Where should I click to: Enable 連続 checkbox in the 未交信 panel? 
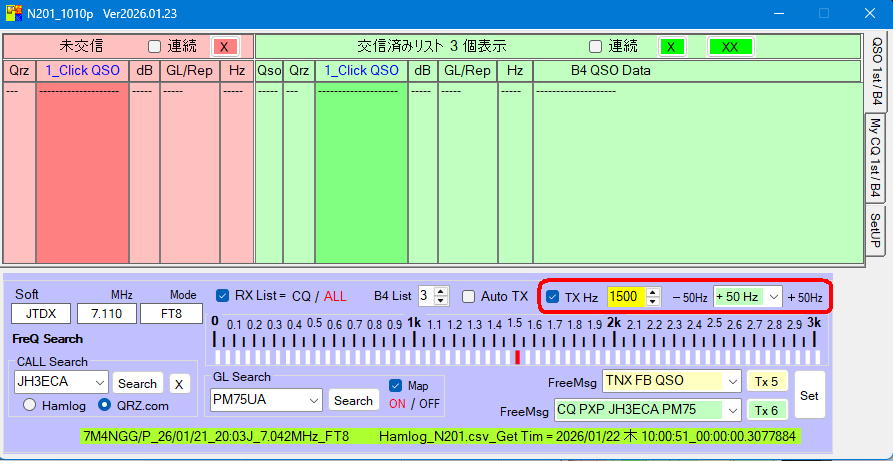coord(154,47)
